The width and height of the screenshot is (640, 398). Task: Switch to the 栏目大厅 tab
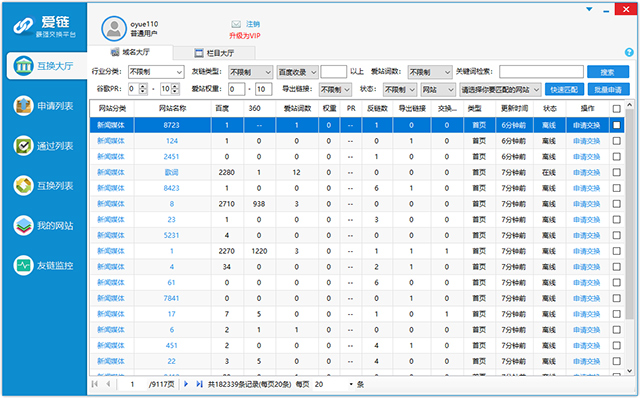214,53
